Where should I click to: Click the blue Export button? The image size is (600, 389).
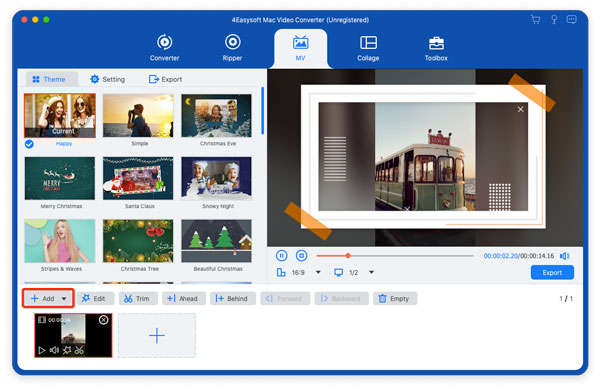pos(552,272)
